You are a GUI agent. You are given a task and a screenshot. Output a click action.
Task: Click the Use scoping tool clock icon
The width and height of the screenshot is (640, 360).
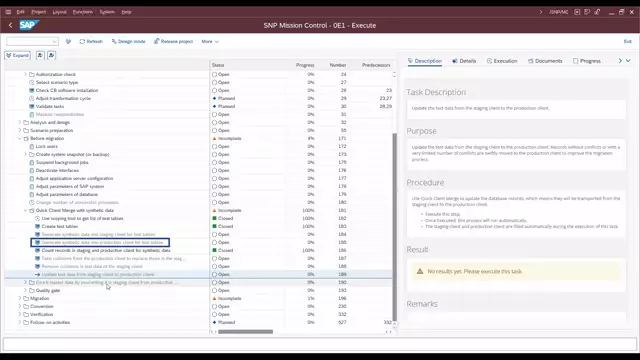(37, 218)
